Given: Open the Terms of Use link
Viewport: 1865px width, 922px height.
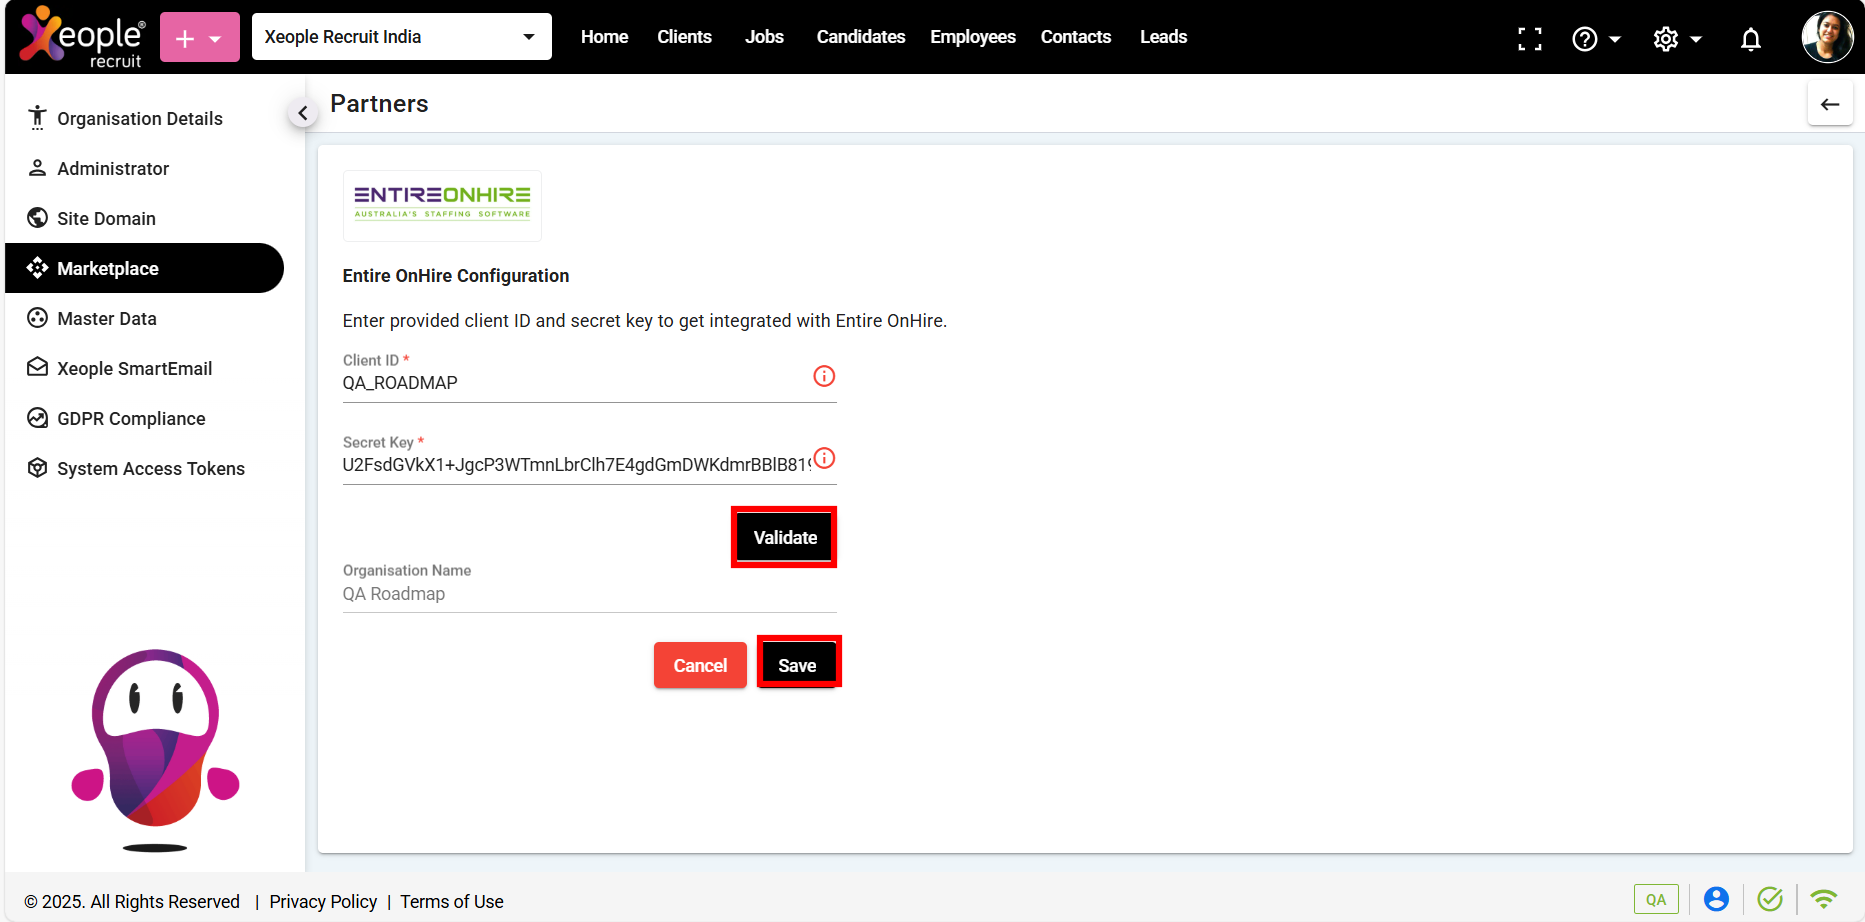Looking at the screenshot, I should (x=452, y=902).
